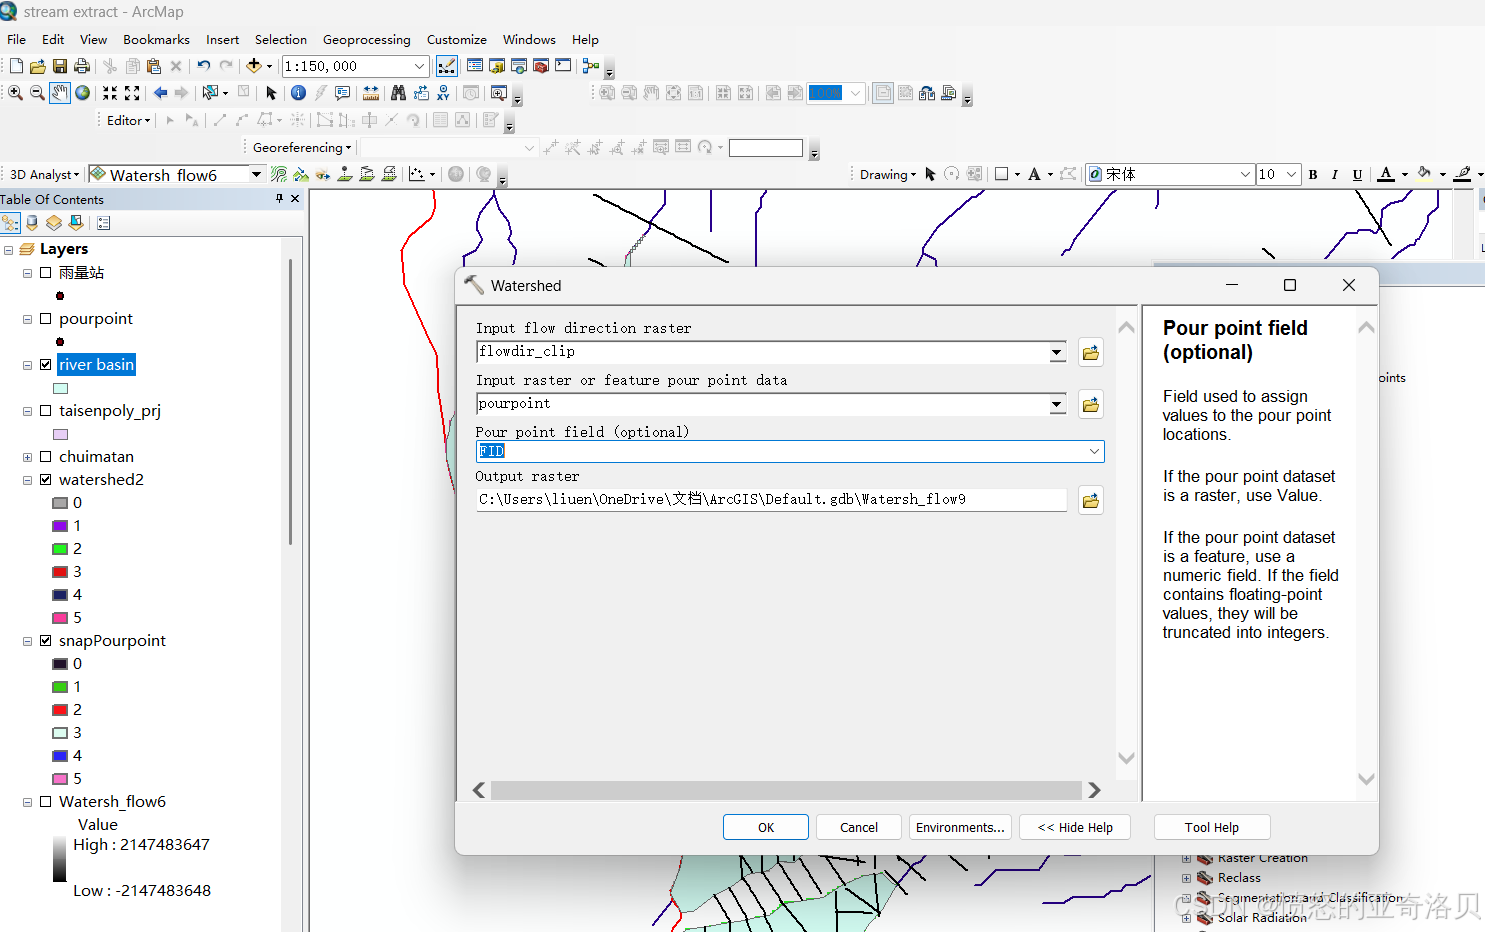Browse for pour point data folder icon
This screenshot has width=1485, height=932.
pos(1091,405)
